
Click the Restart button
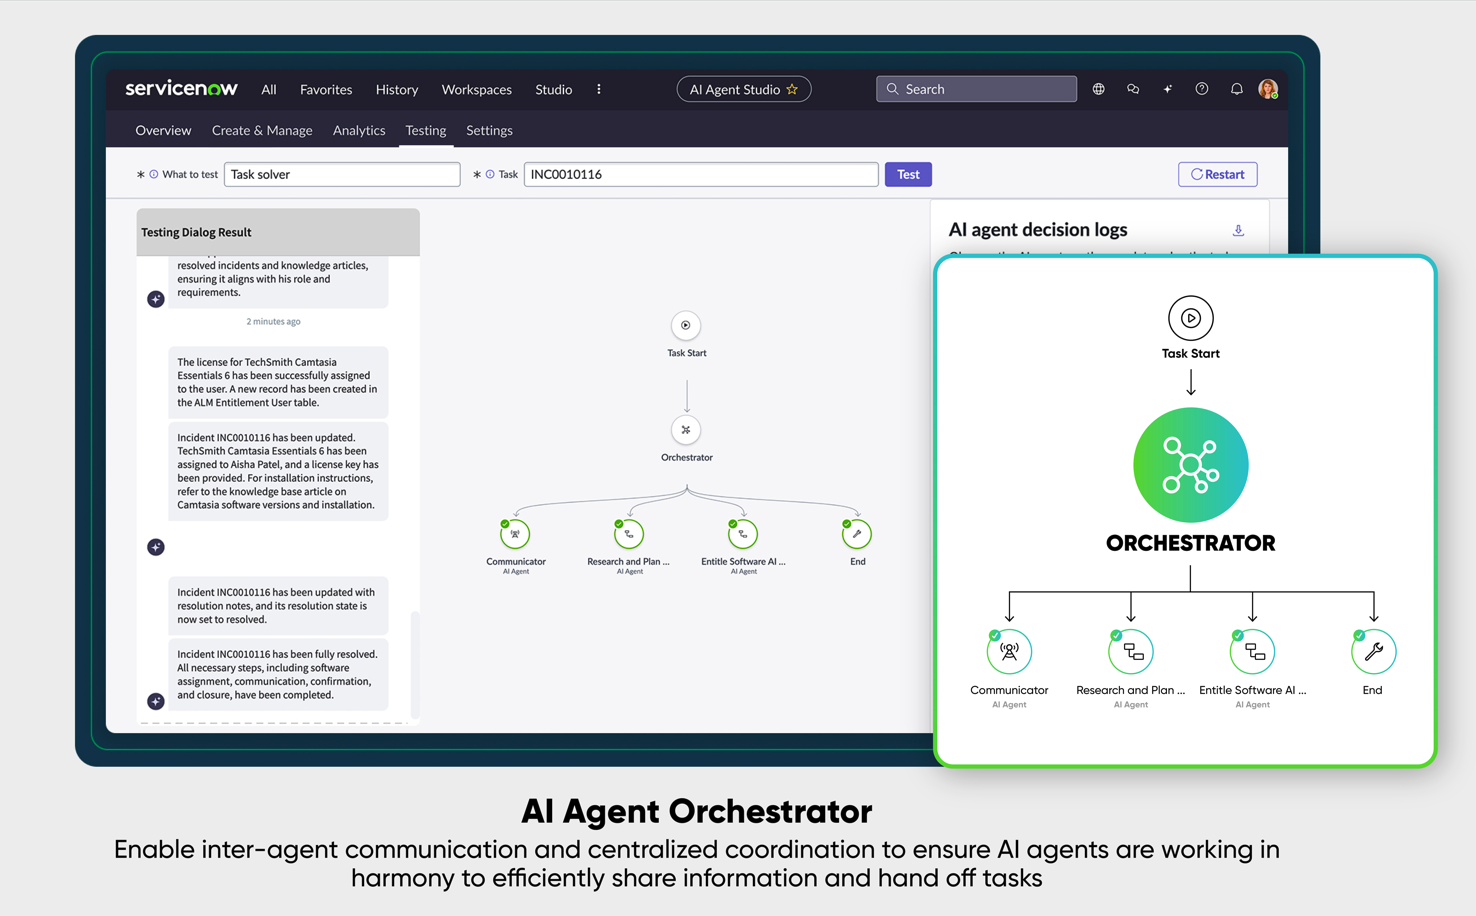point(1217,174)
